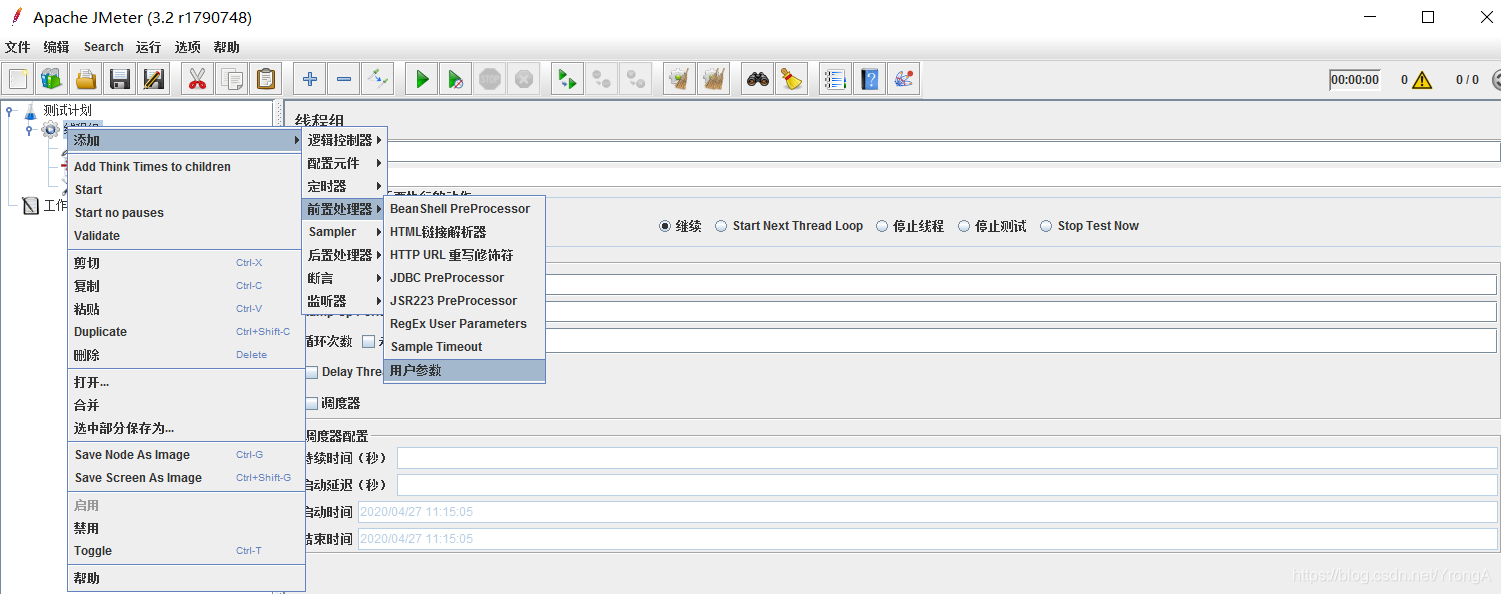Click the Toggle enable/disable toolbar icon
The height and width of the screenshot is (594, 1501).
point(377,78)
